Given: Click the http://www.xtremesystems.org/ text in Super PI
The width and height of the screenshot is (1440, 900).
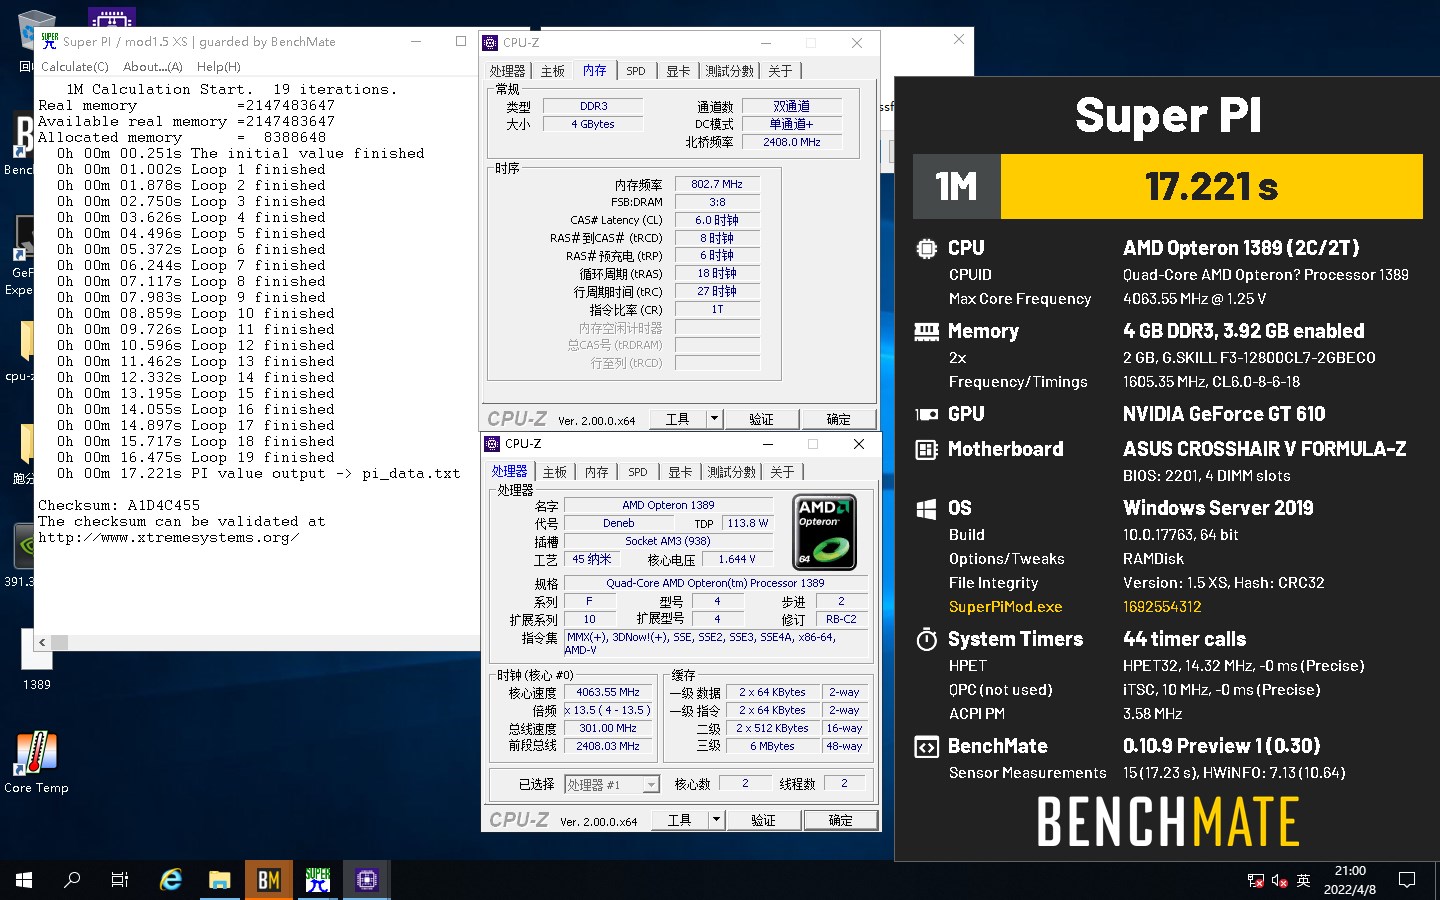Looking at the screenshot, I should [x=168, y=537].
